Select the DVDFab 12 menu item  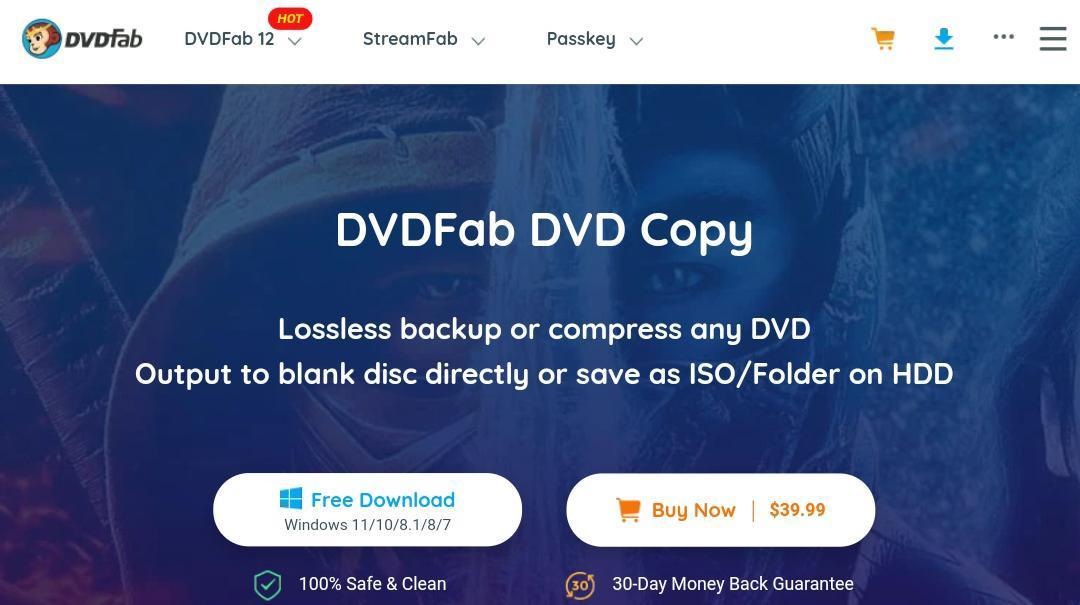[x=229, y=39]
